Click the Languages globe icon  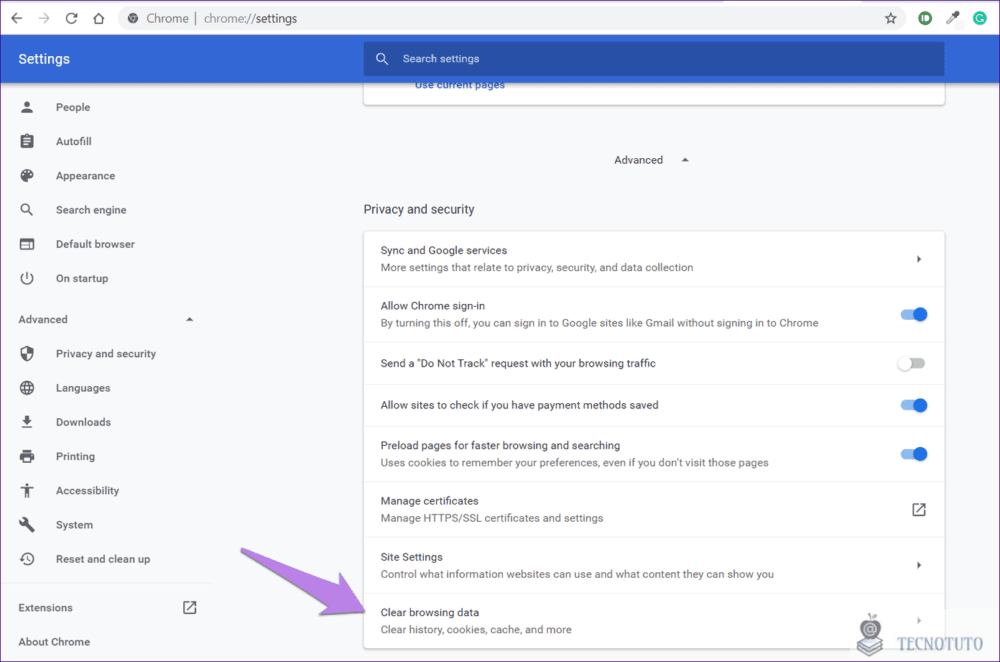point(27,388)
